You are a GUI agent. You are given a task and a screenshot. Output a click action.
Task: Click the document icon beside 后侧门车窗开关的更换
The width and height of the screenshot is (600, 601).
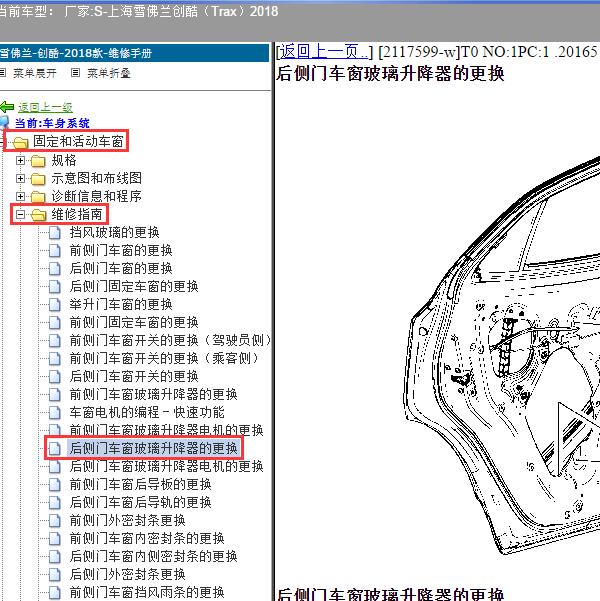tap(55, 377)
